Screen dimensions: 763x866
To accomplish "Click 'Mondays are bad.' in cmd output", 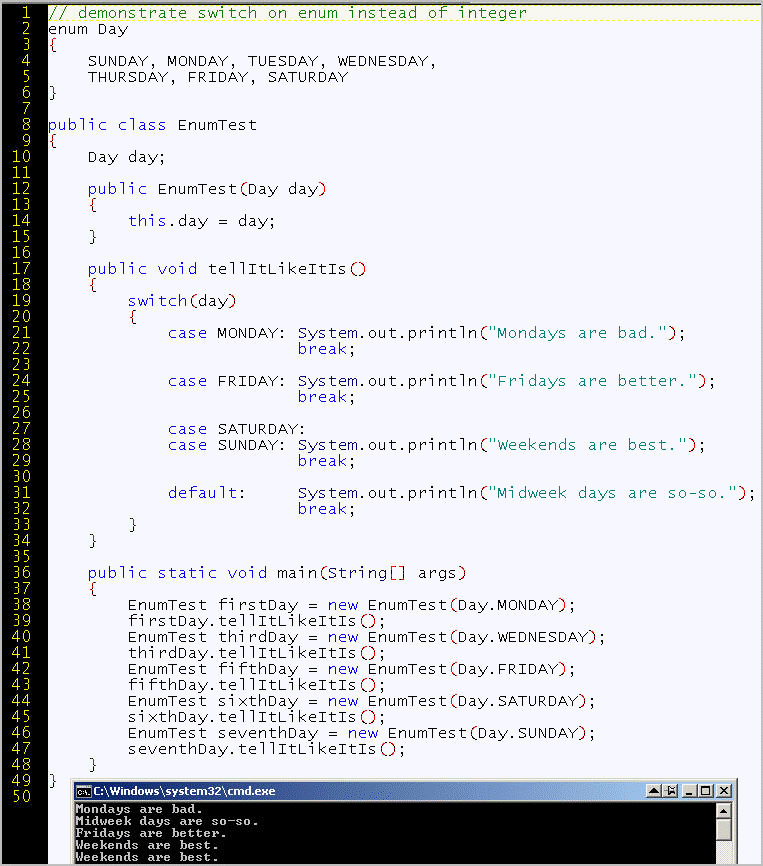I will tap(139, 810).
